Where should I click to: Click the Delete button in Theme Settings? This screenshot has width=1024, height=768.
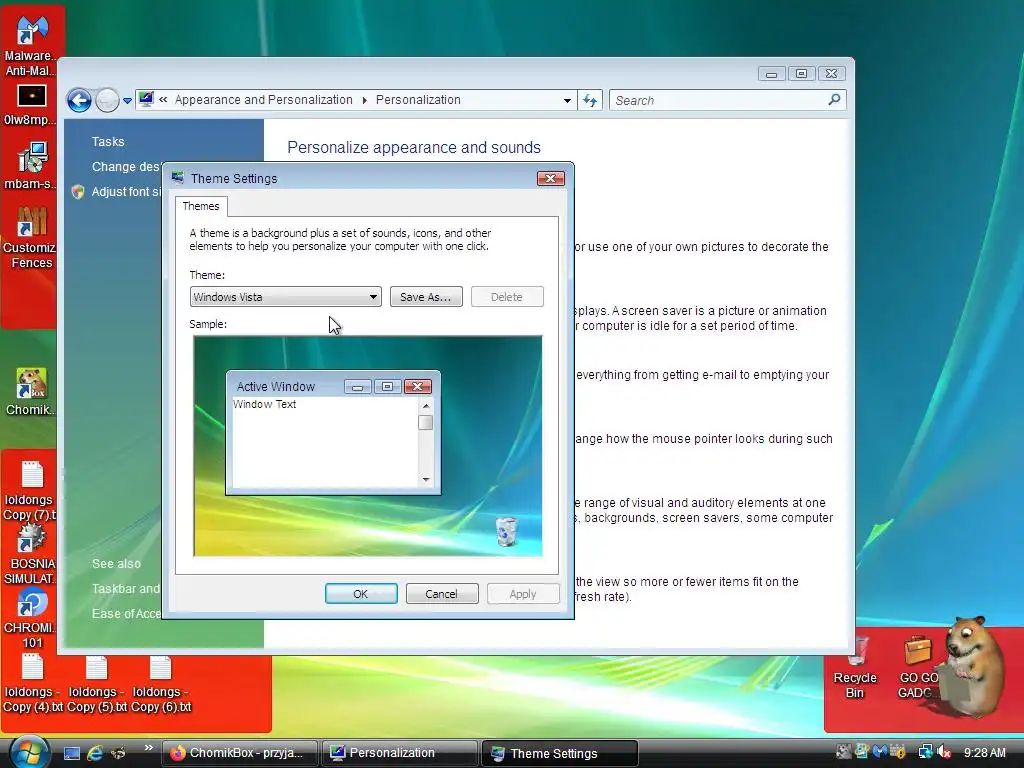tap(507, 296)
